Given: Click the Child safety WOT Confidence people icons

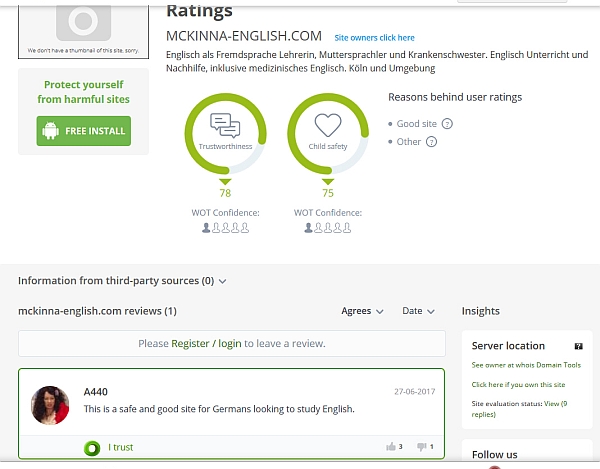Looking at the screenshot, I should (328, 228).
